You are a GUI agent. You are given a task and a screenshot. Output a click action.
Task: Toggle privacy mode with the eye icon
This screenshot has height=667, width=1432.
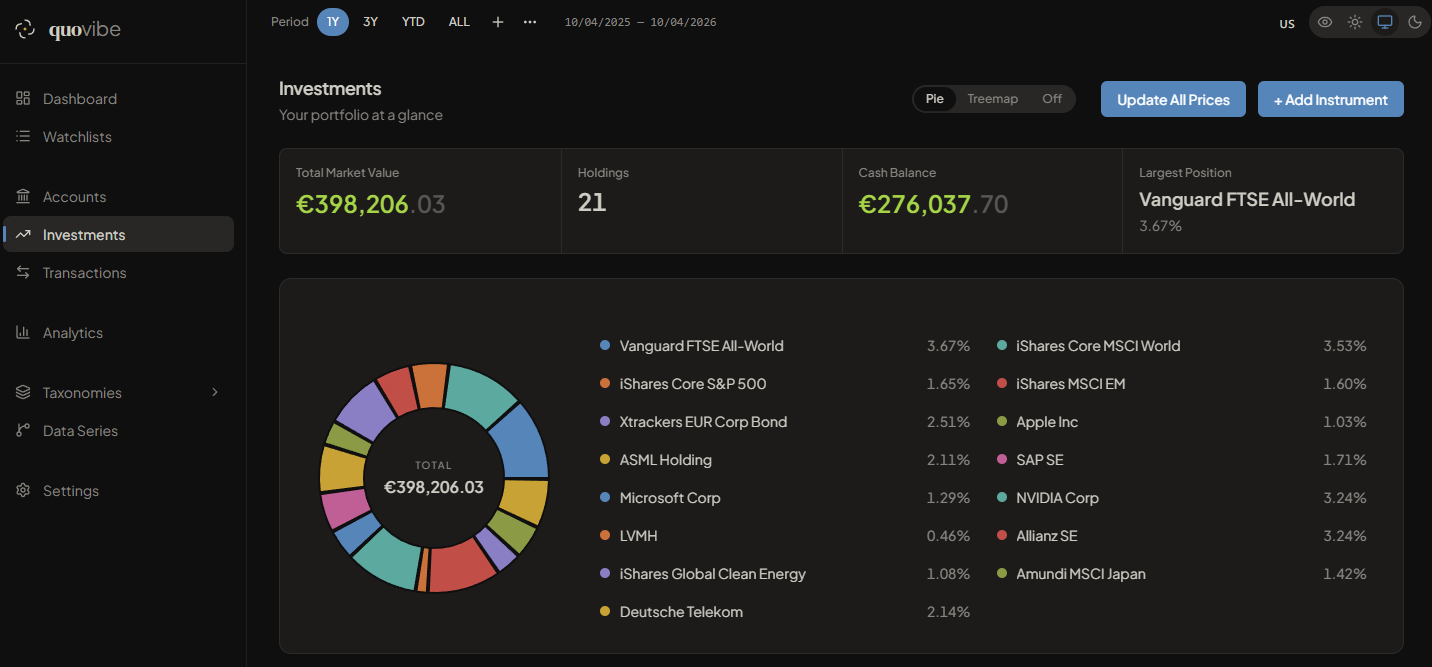1325,22
